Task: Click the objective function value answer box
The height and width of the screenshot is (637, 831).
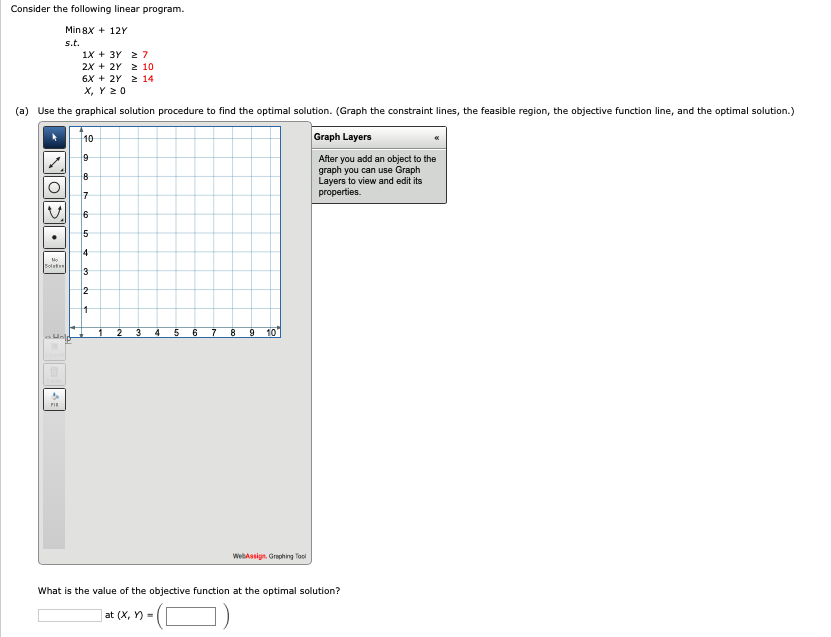Action: point(68,615)
